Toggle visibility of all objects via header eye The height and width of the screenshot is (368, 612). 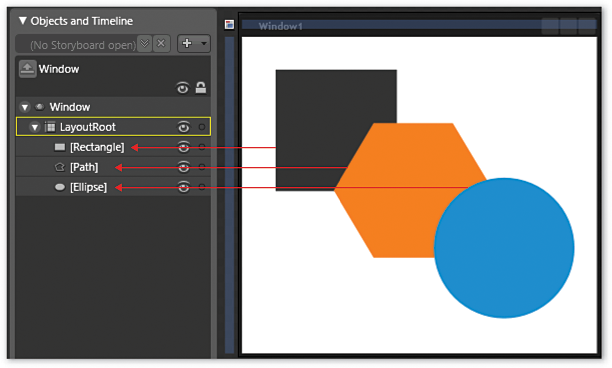pyautogui.click(x=182, y=88)
